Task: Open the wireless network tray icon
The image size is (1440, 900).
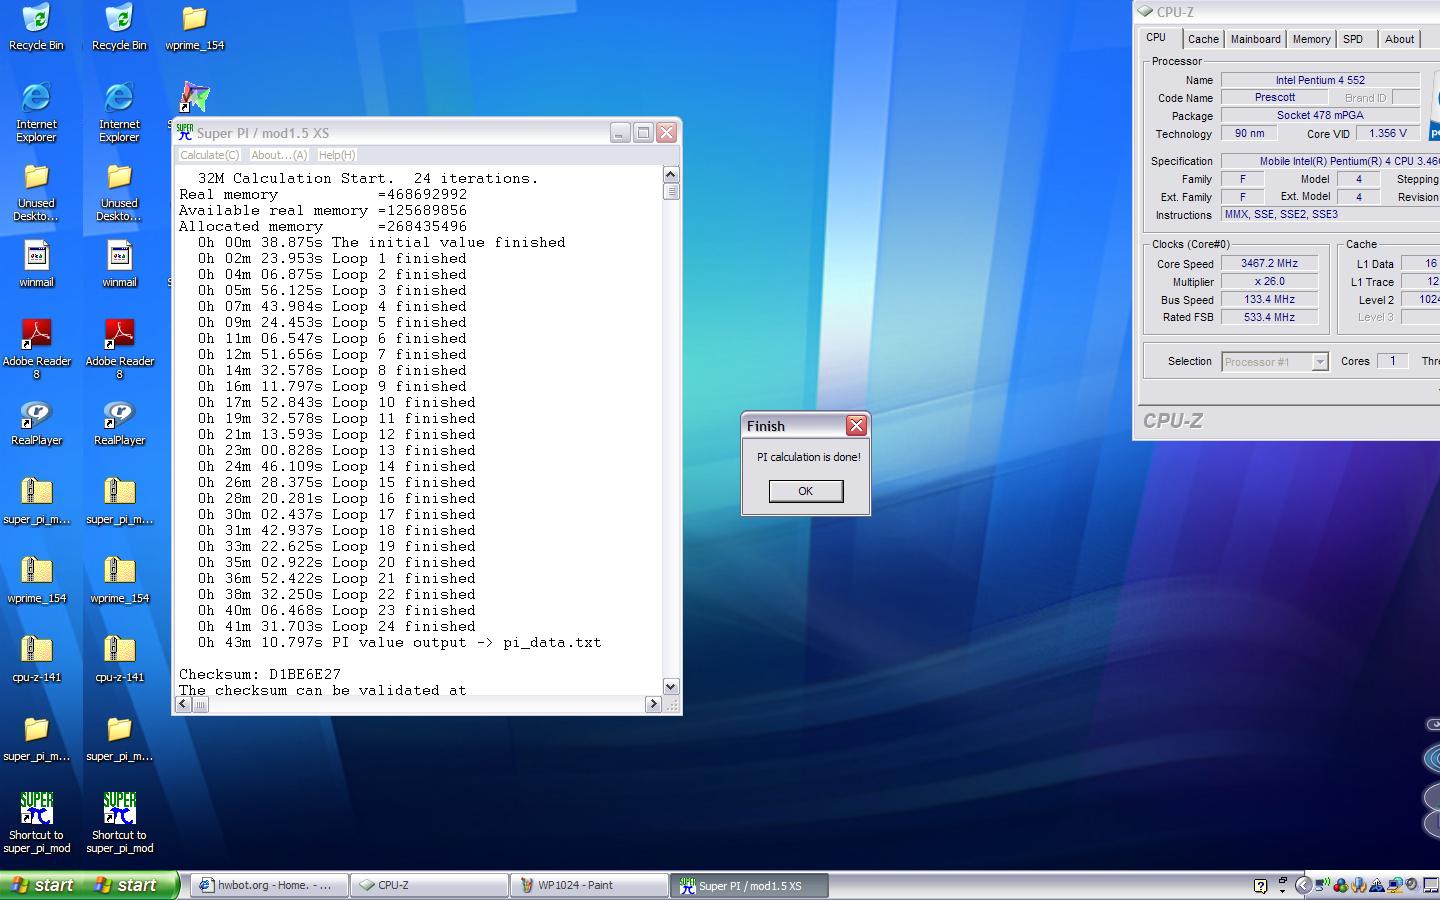Action: click(1322, 885)
